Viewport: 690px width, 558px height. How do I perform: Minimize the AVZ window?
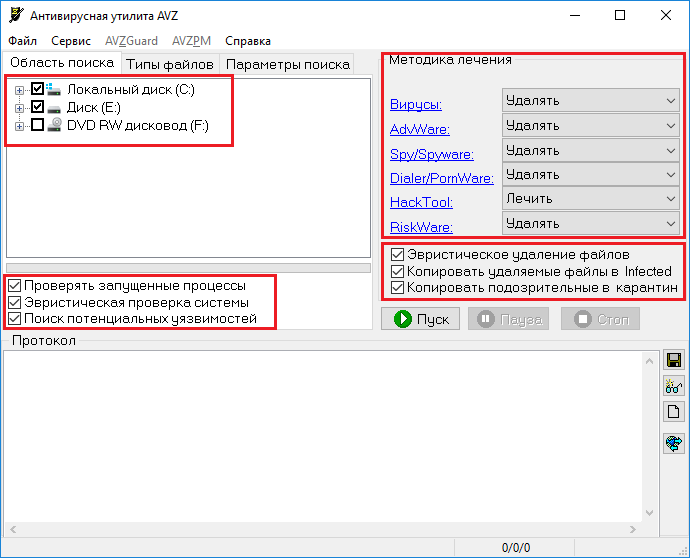click(x=575, y=15)
